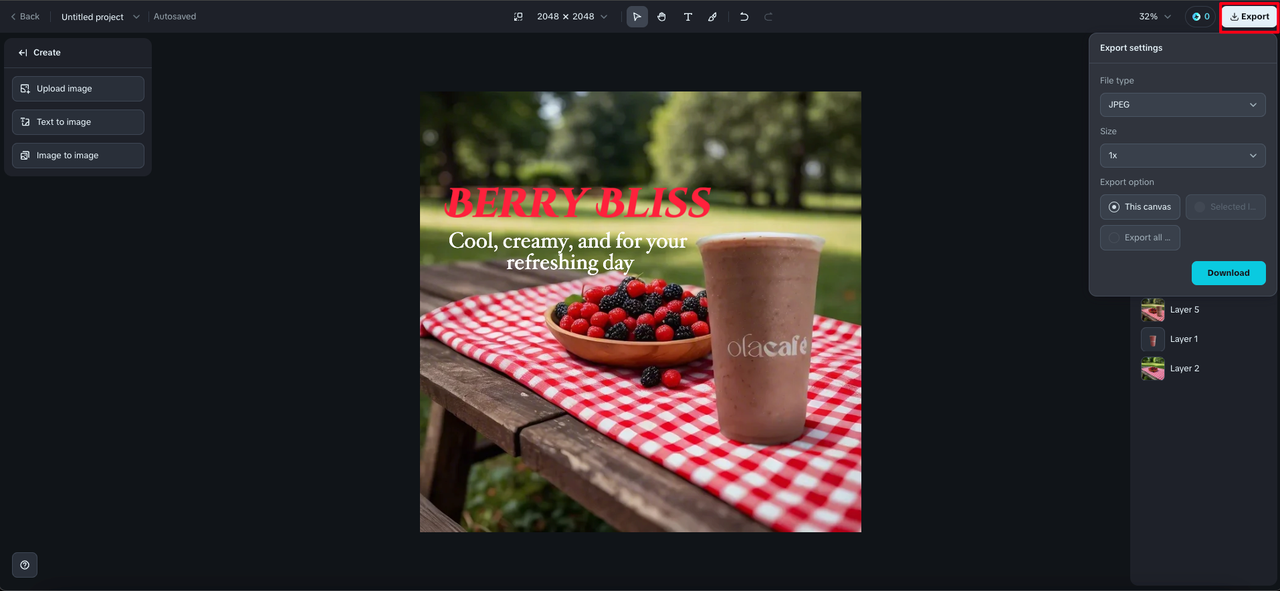Screen dimensions: 1280x591
Task: Select the This canvas export option
Action: coord(1140,207)
